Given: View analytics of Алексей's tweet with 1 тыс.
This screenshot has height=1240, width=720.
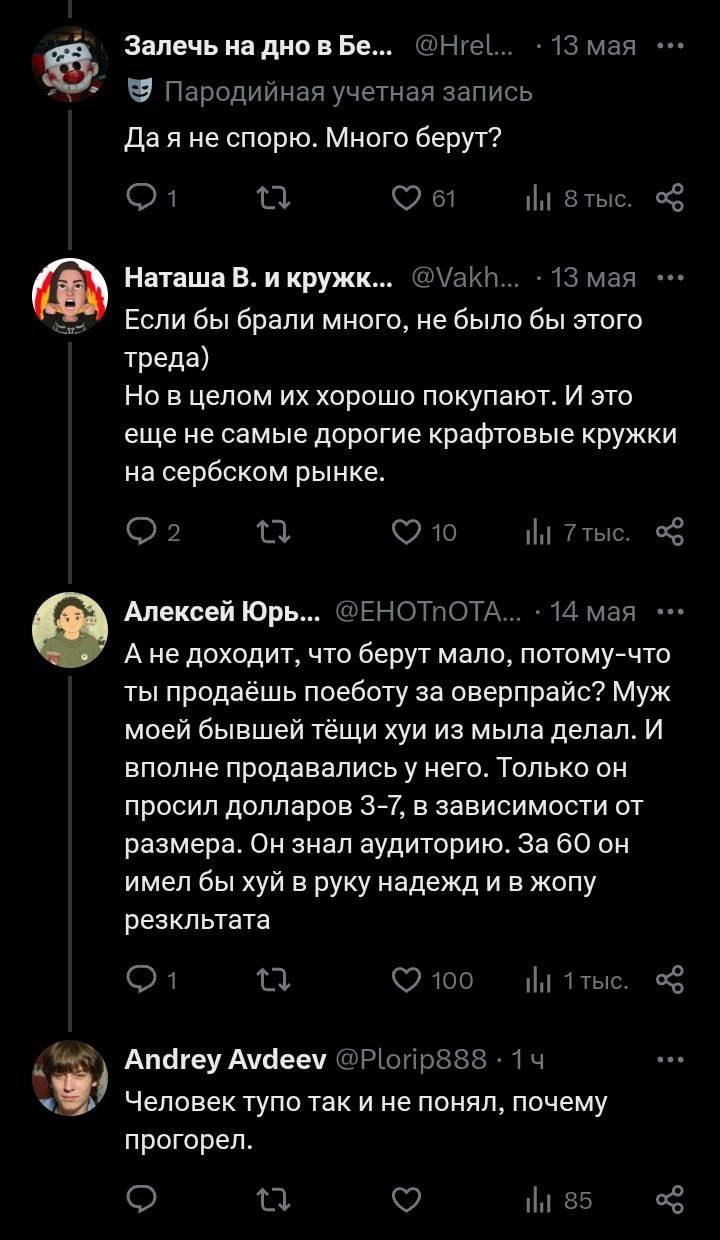Looking at the screenshot, I should (540, 980).
